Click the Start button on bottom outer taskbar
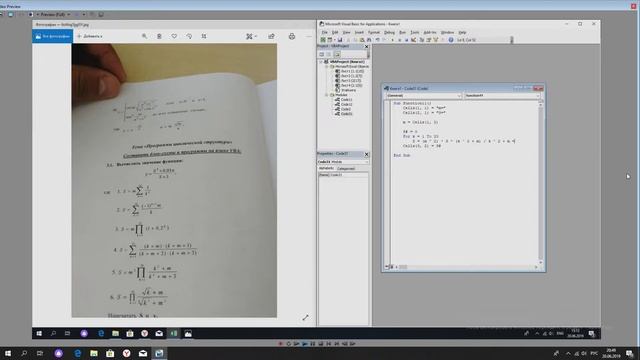The width and height of the screenshot is (640, 360). [x=8, y=353]
